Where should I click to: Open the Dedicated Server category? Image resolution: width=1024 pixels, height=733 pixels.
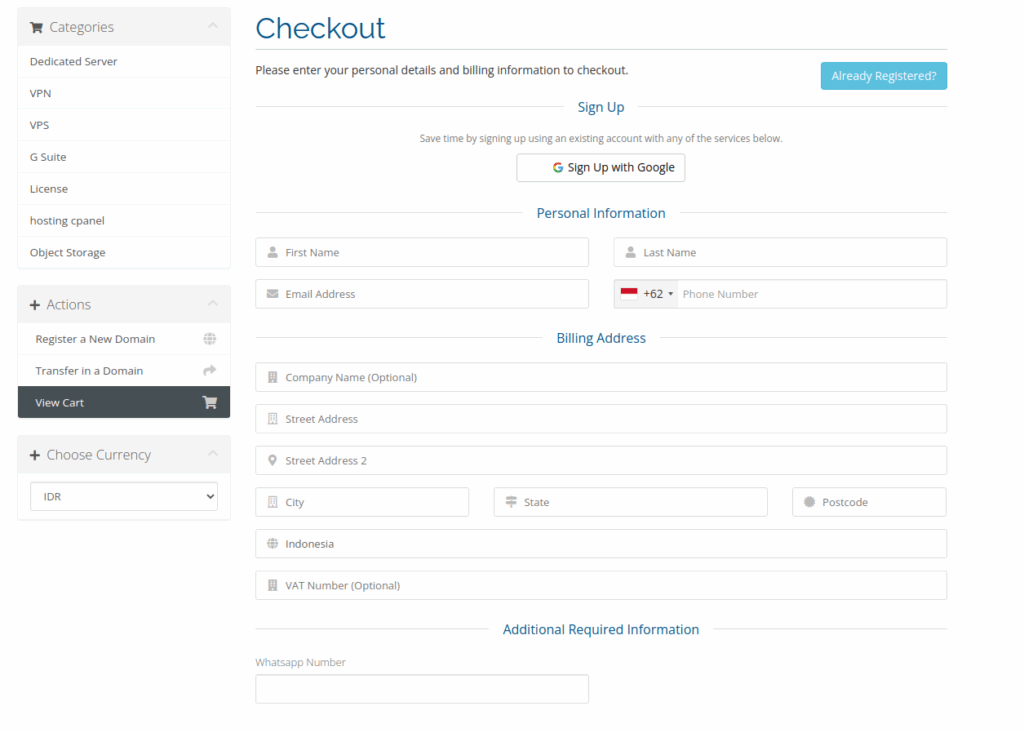point(124,61)
